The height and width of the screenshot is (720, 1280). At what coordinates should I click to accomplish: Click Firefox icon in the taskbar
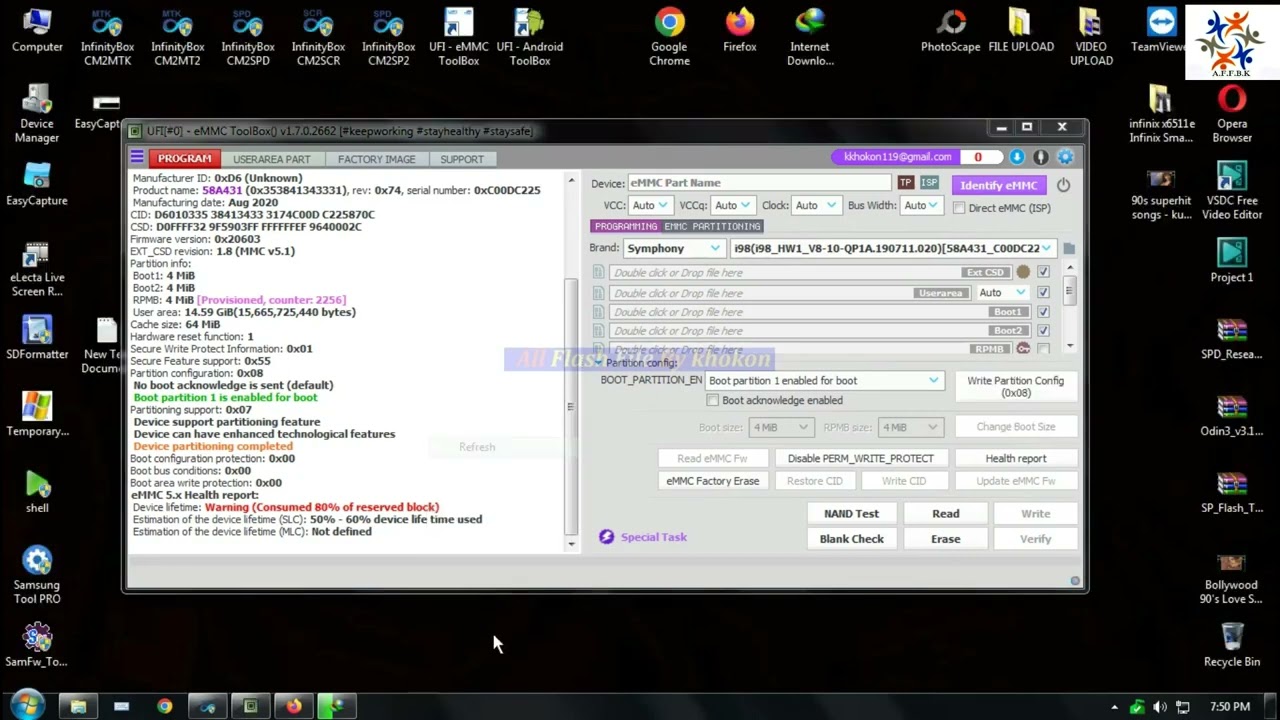pyautogui.click(x=294, y=706)
